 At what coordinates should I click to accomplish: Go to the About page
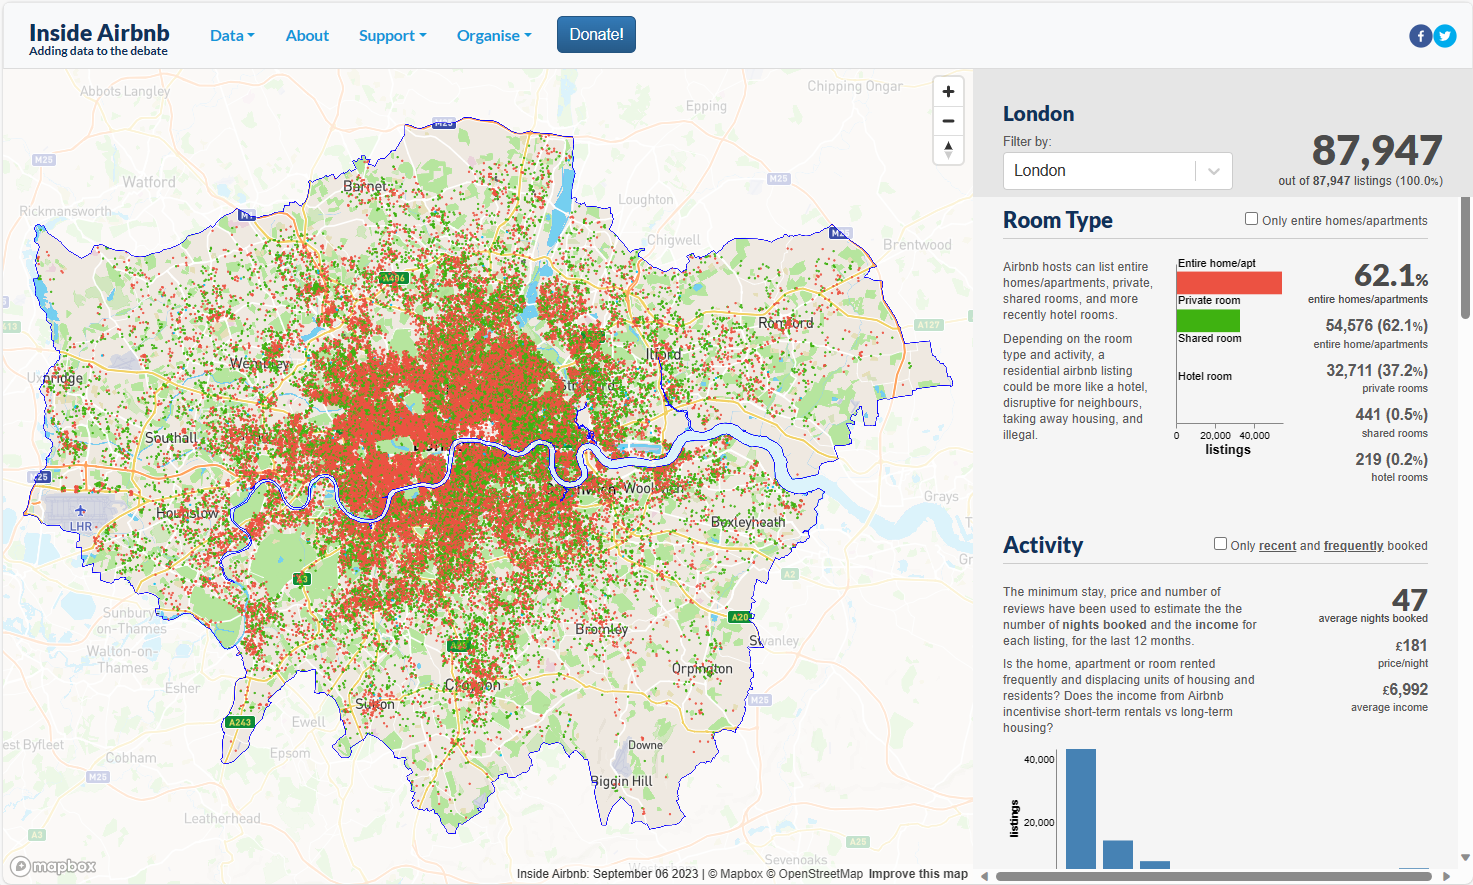(307, 36)
